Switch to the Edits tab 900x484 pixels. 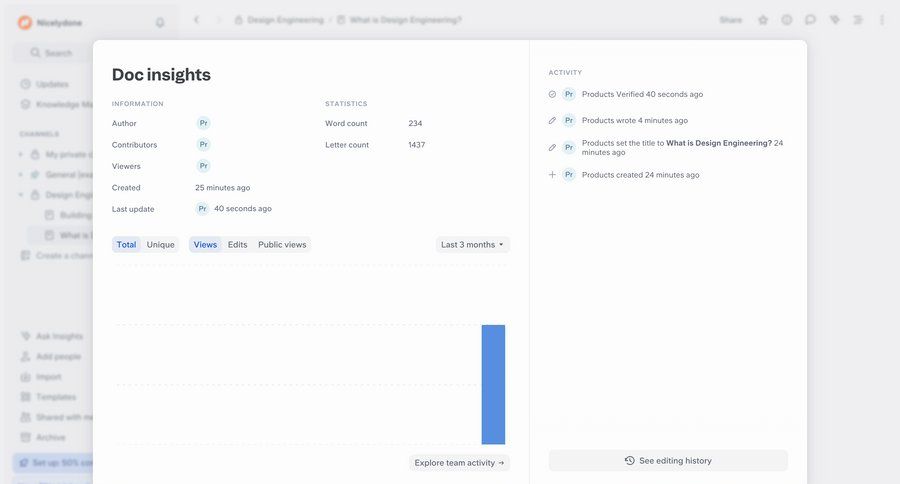[x=237, y=245]
